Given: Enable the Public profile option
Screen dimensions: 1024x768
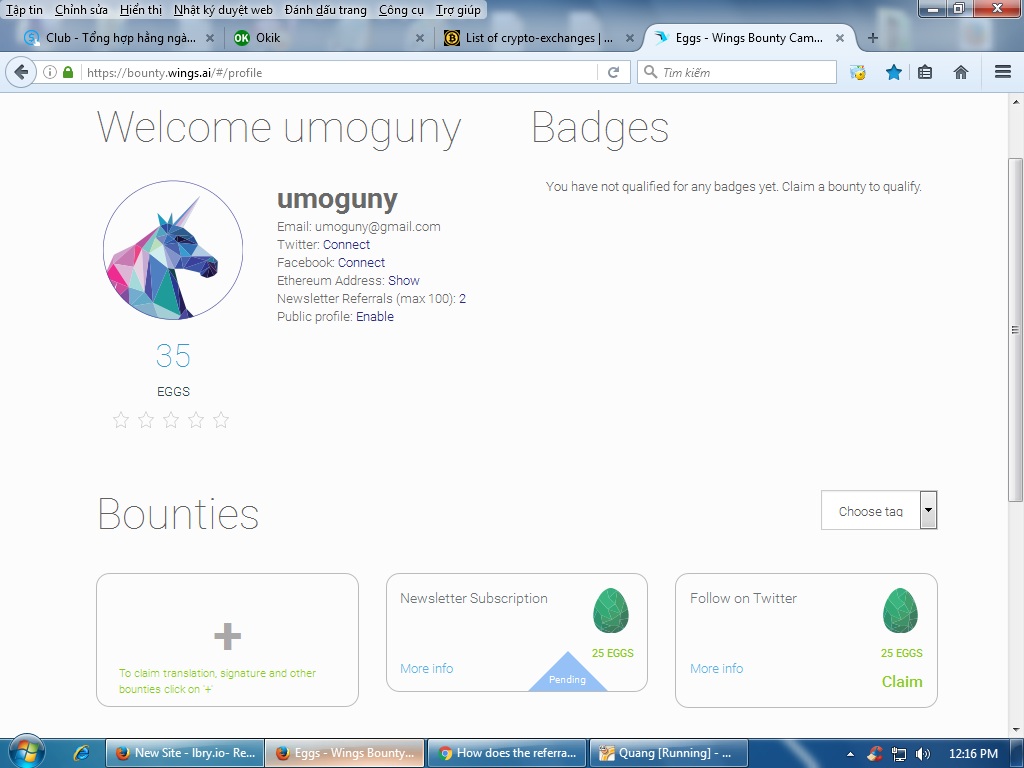Looking at the screenshot, I should pos(375,317).
